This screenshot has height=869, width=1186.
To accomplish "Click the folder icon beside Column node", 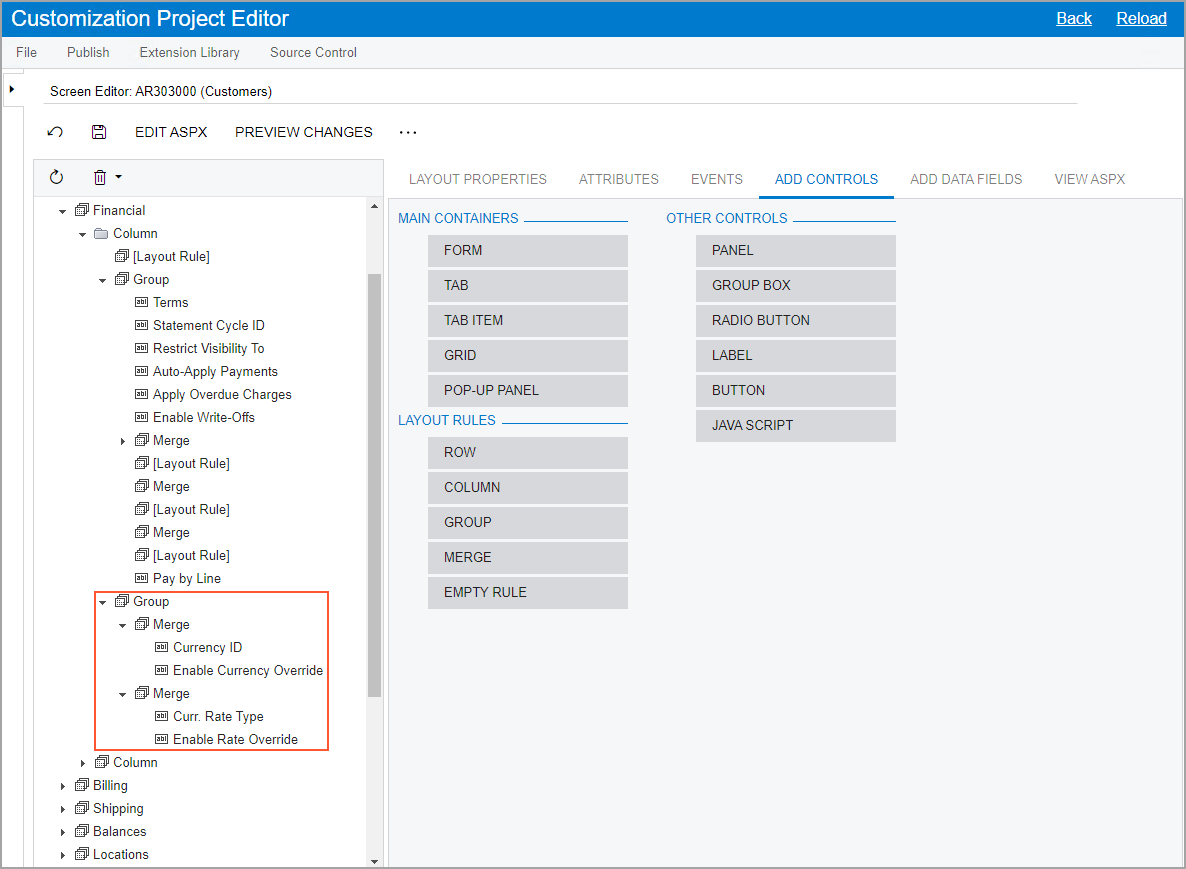I will [101, 233].
